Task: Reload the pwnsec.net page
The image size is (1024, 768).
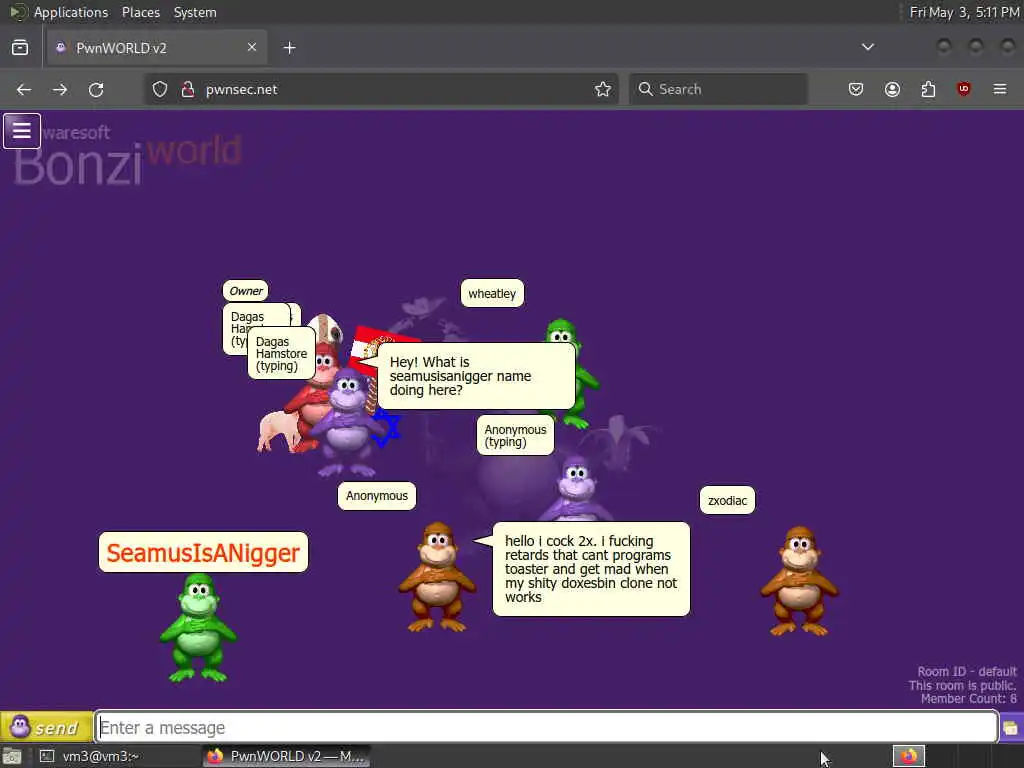Action: click(x=96, y=89)
